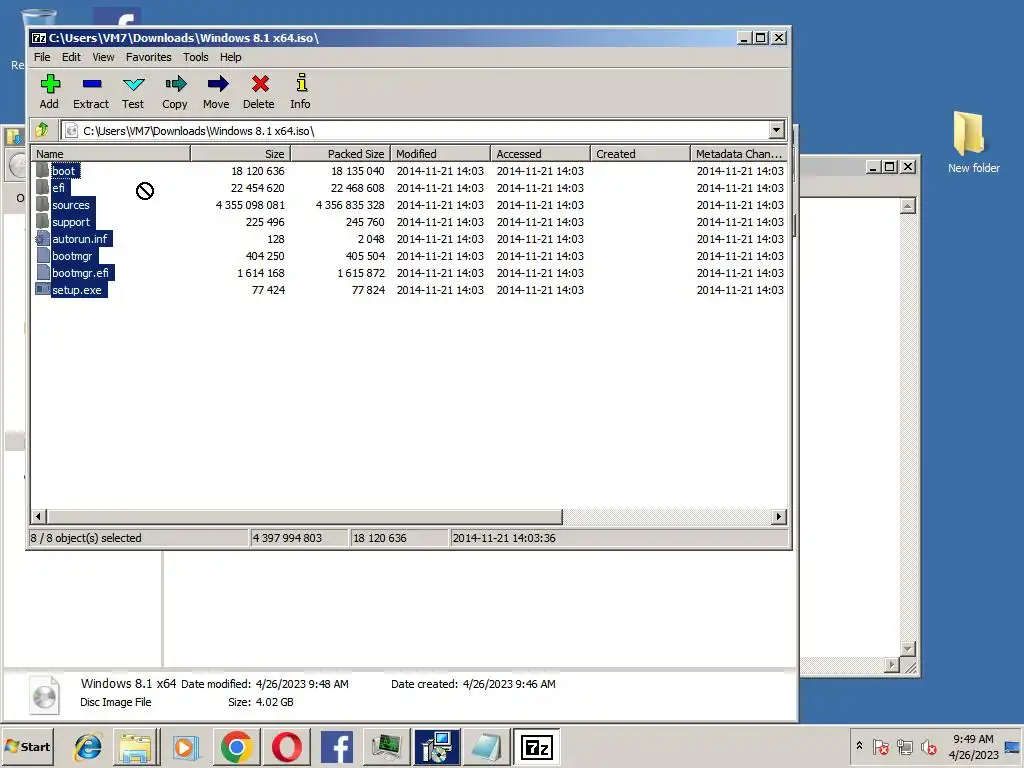Open the Tools menu
The height and width of the screenshot is (768, 1024).
(x=195, y=57)
